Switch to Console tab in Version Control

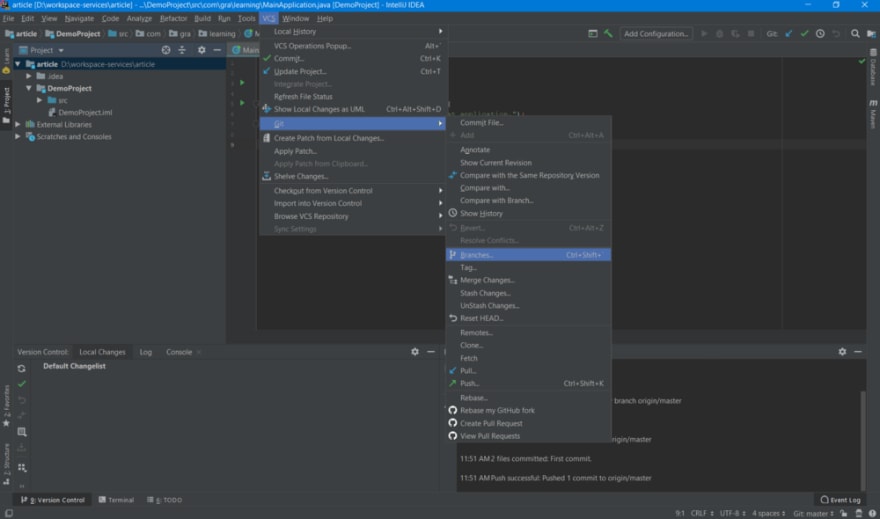click(x=179, y=352)
